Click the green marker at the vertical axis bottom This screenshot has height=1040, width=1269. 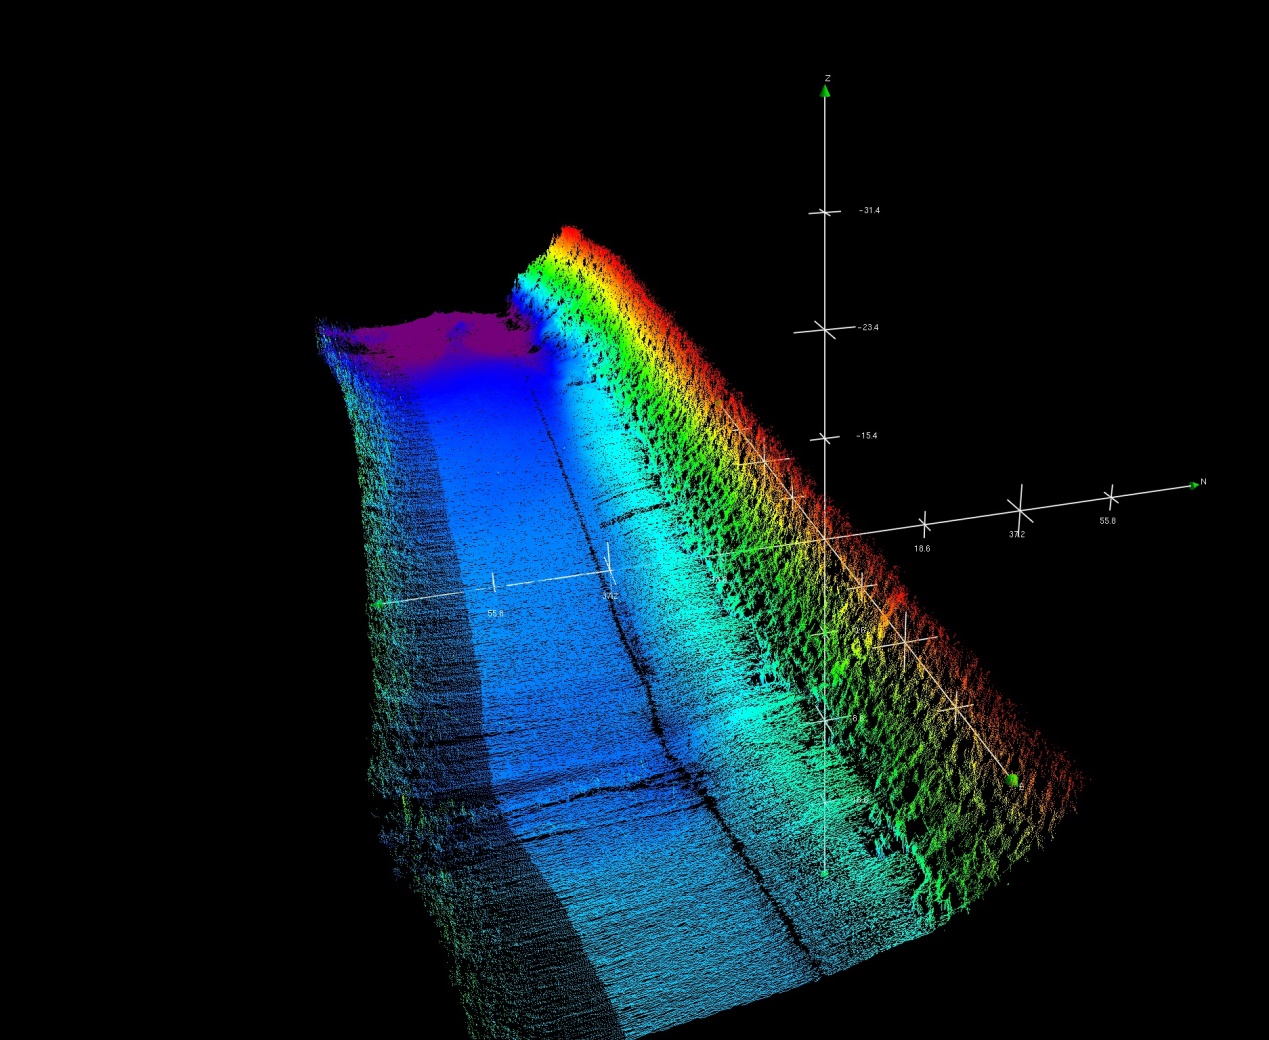click(824, 874)
